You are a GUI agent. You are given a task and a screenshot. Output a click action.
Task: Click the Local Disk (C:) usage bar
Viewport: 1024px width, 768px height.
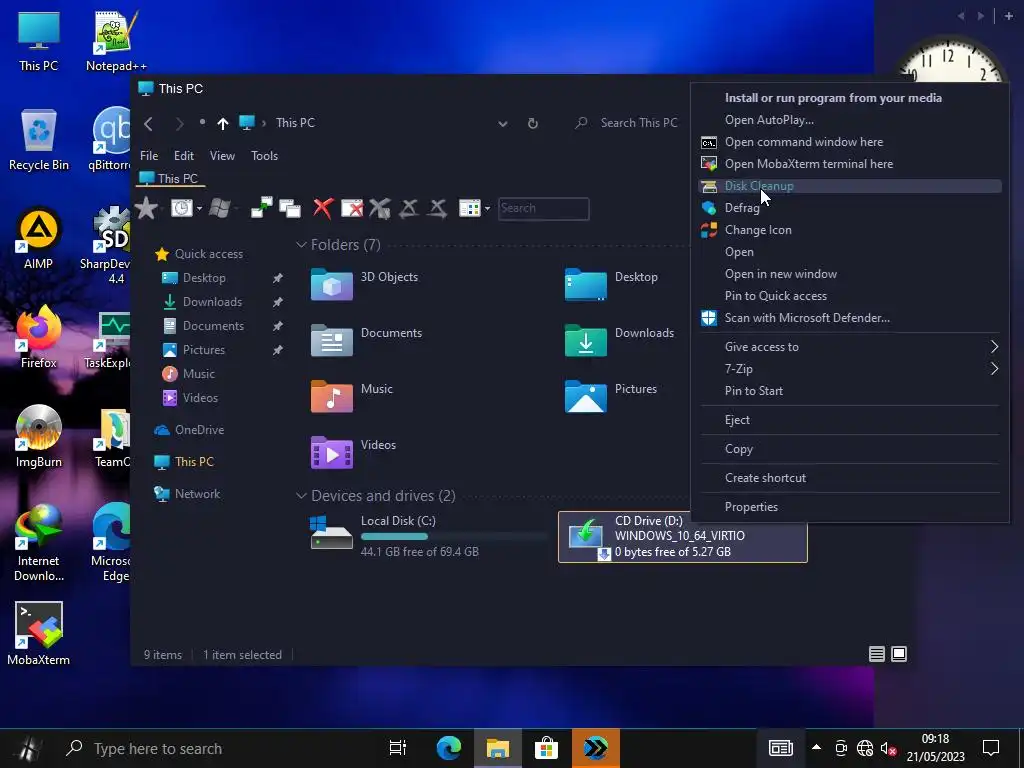(x=454, y=537)
